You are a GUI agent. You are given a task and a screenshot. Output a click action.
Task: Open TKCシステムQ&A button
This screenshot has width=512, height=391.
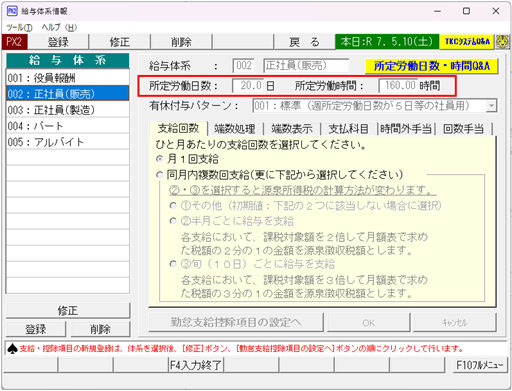[467, 42]
